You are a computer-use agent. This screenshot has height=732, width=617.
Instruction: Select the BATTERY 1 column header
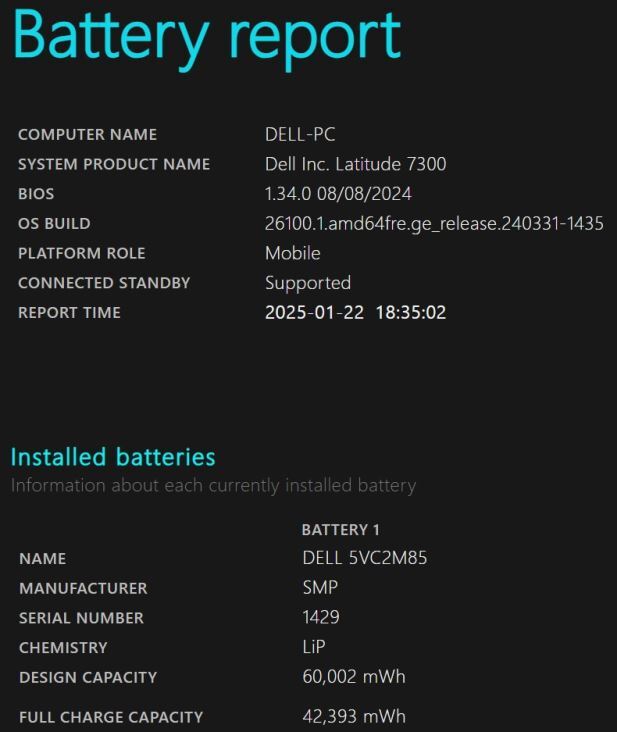(x=340, y=530)
